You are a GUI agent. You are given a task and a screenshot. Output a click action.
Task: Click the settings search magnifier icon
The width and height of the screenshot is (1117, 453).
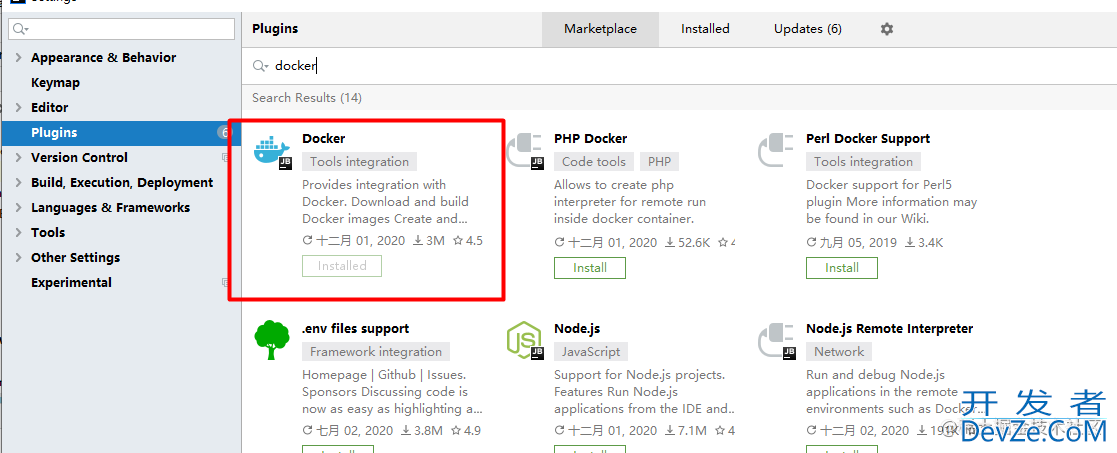point(21,29)
